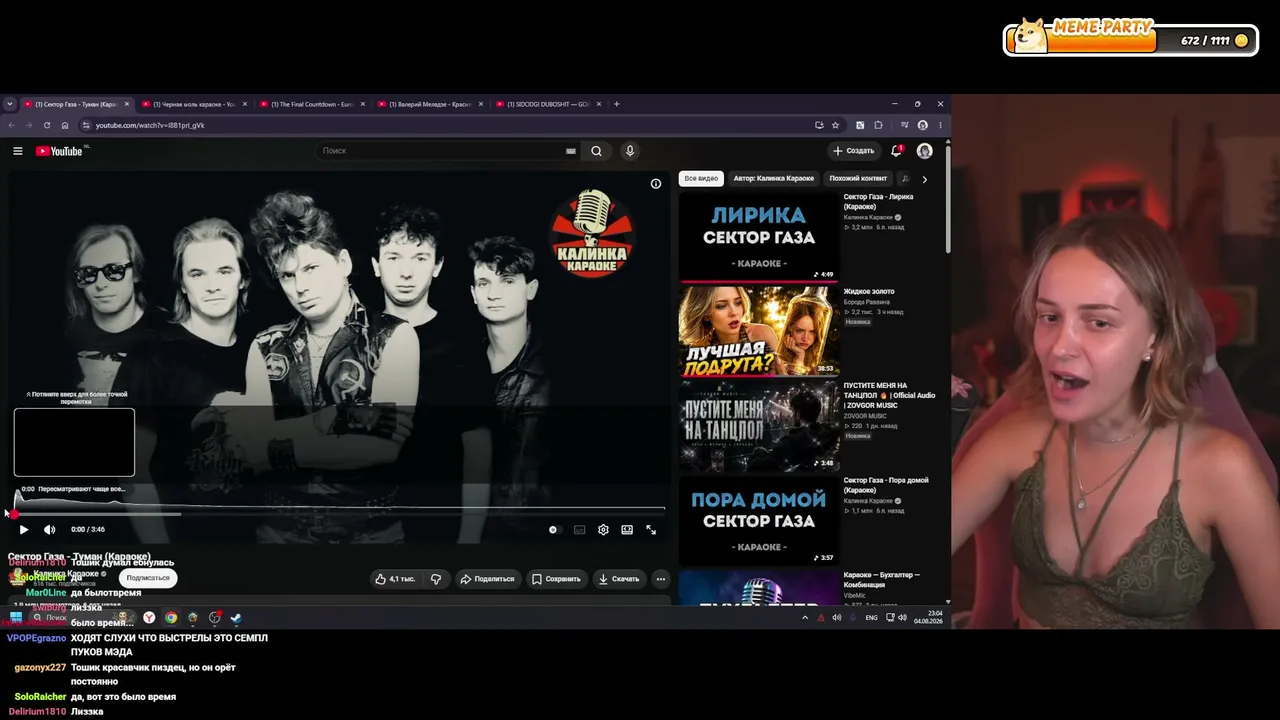
Task: Click the browser address bar URL
Action: (150, 125)
